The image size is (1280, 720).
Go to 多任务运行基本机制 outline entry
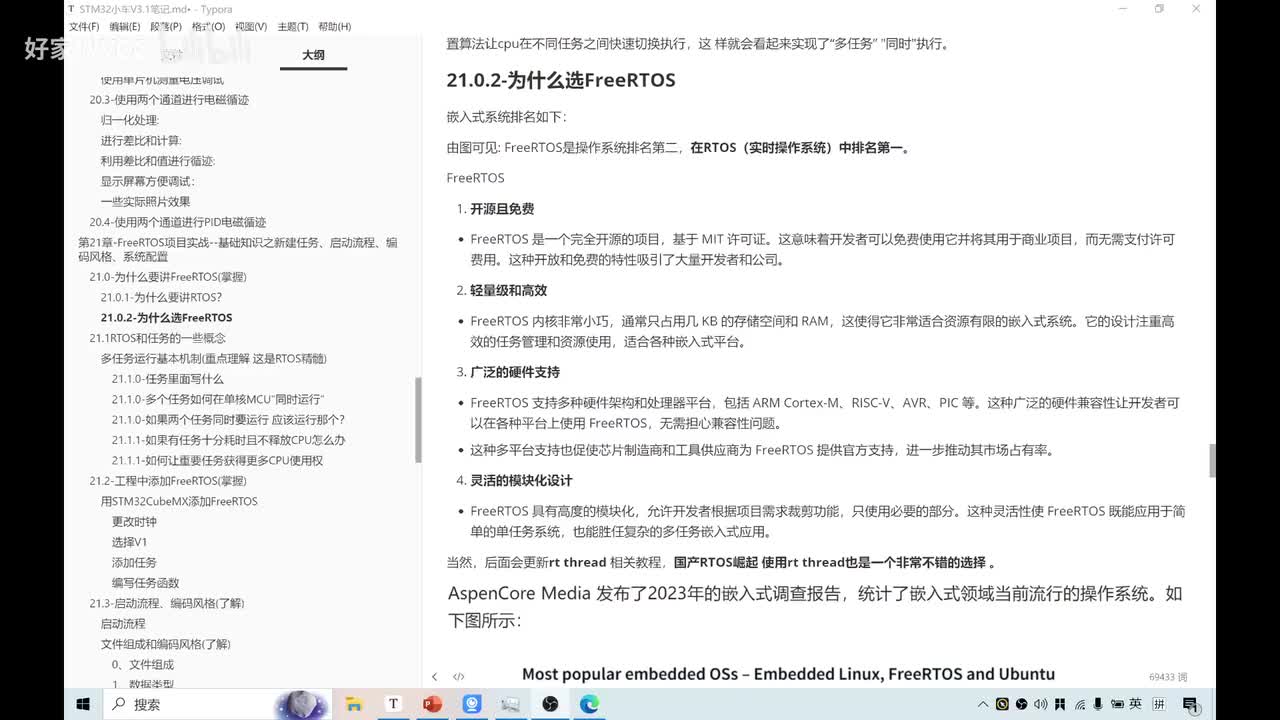[213, 358]
